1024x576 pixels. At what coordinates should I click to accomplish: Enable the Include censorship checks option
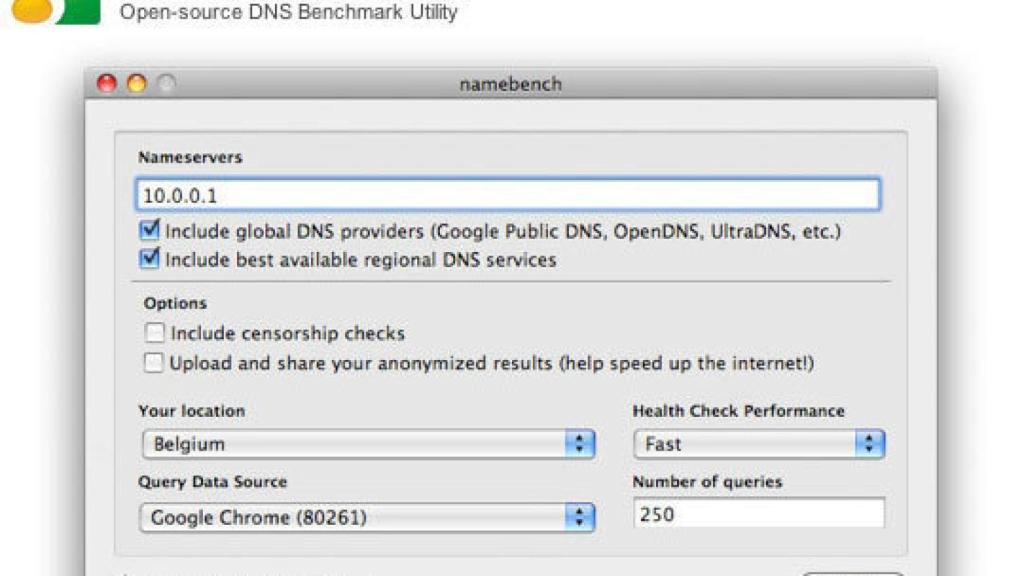[153, 333]
